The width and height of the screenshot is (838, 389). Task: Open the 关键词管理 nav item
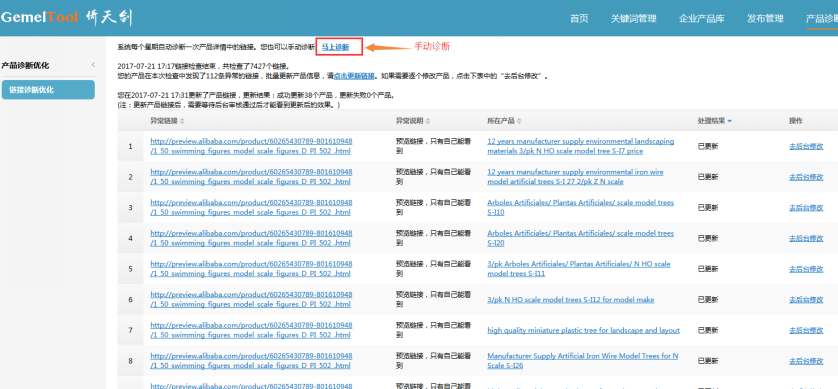point(633,19)
